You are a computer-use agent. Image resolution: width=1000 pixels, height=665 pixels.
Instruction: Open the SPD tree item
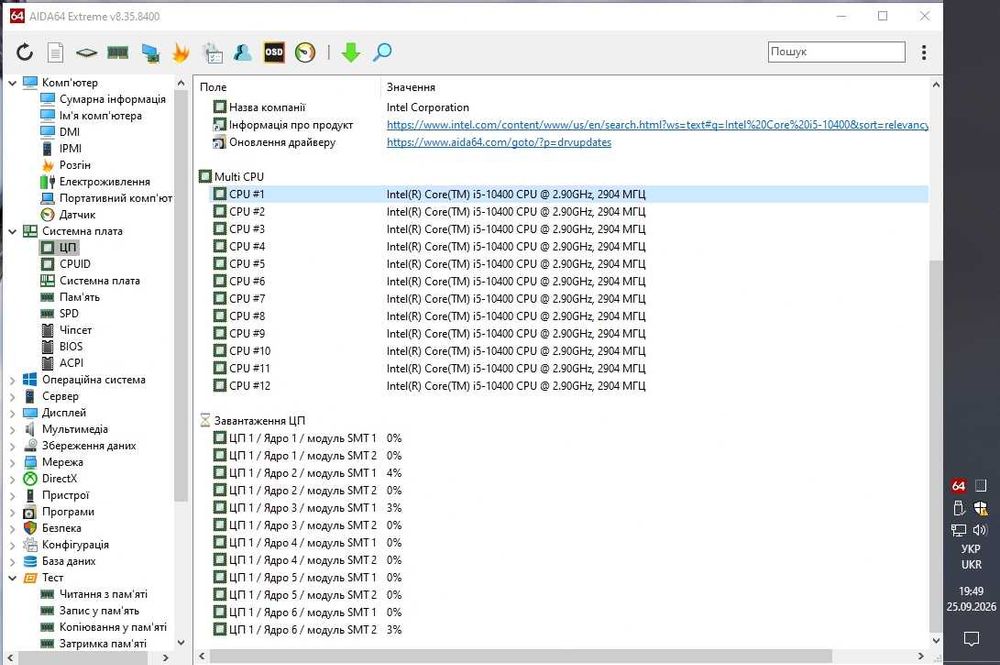pyautogui.click(x=69, y=314)
